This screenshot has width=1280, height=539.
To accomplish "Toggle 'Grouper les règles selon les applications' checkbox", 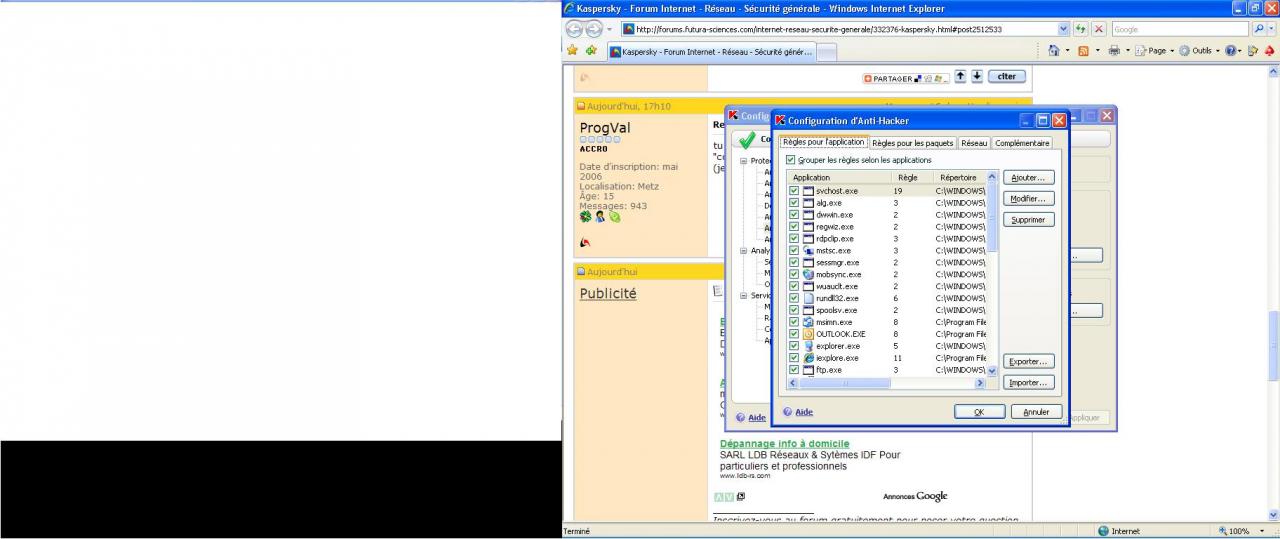I will pyautogui.click(x=791, y=160).
